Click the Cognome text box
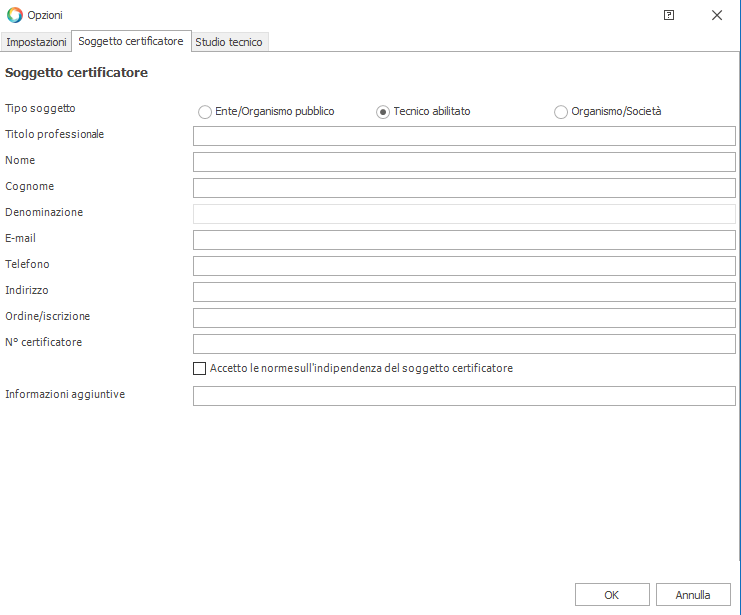This screenshot has width=741, height=615. 464,188
